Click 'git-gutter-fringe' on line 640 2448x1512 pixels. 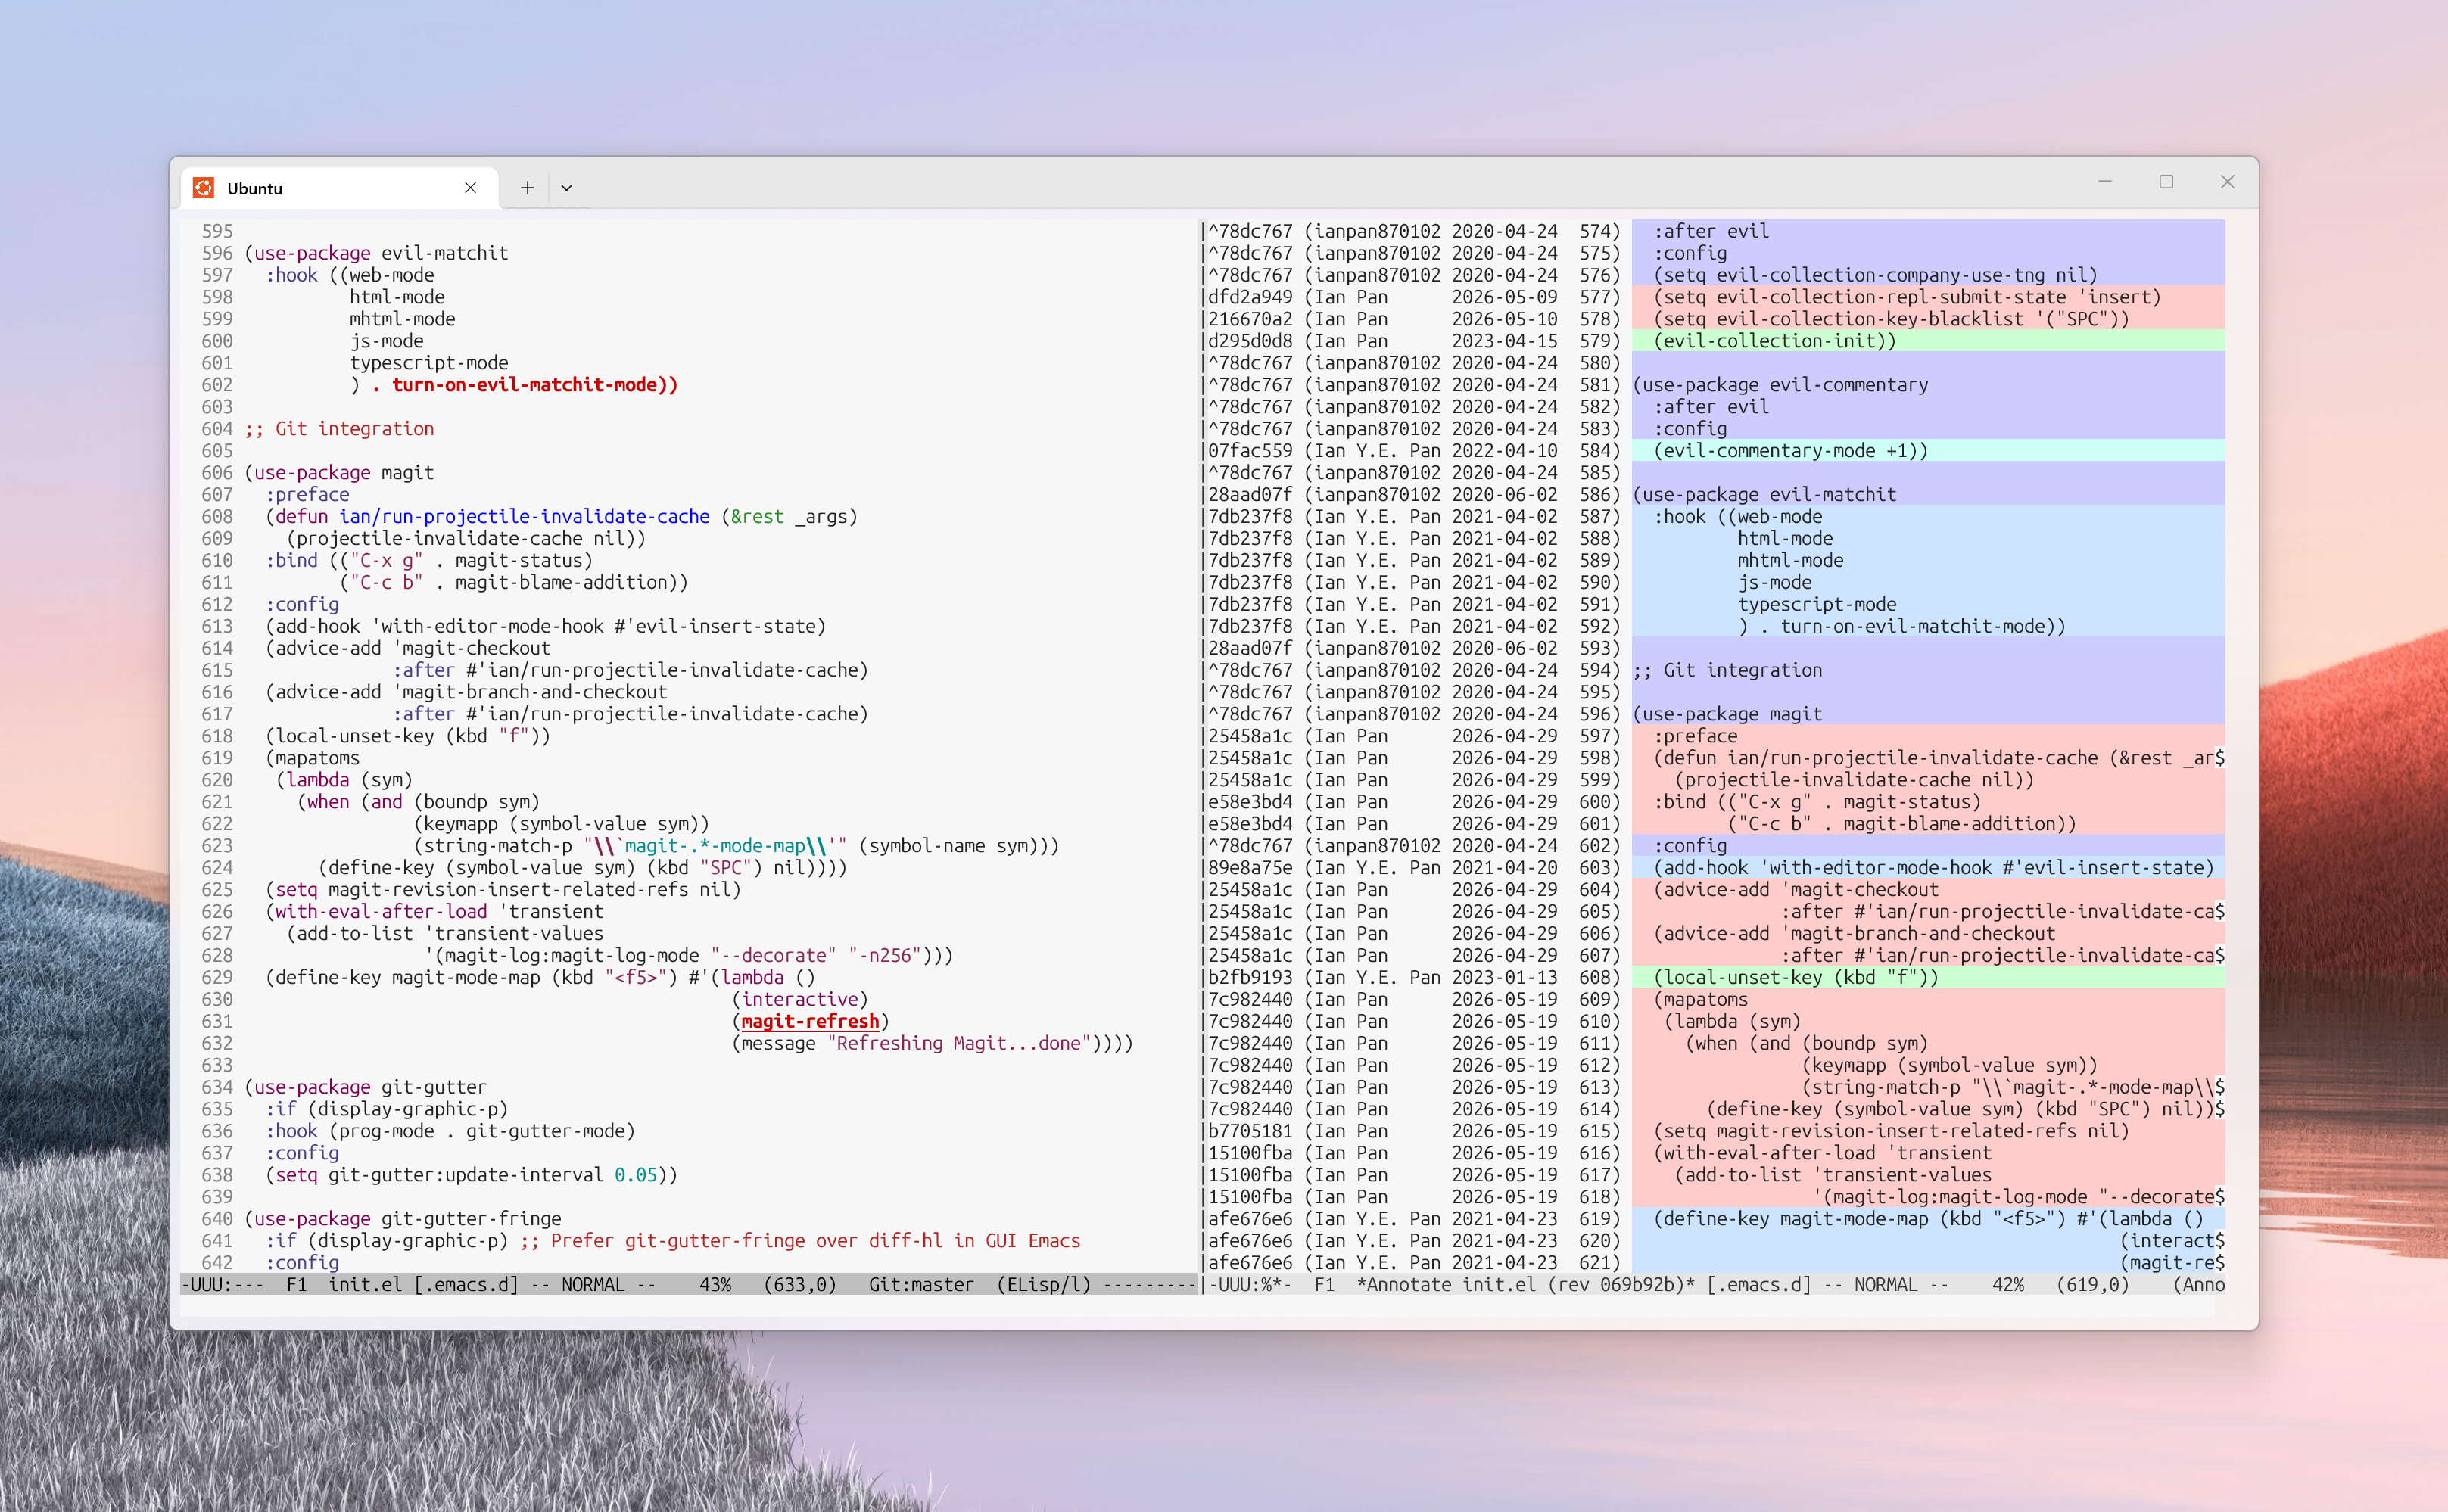[471, 1220]
